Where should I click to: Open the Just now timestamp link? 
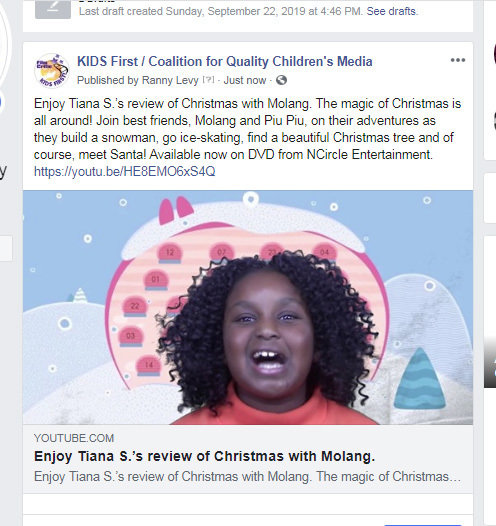[x=245, y=81]
